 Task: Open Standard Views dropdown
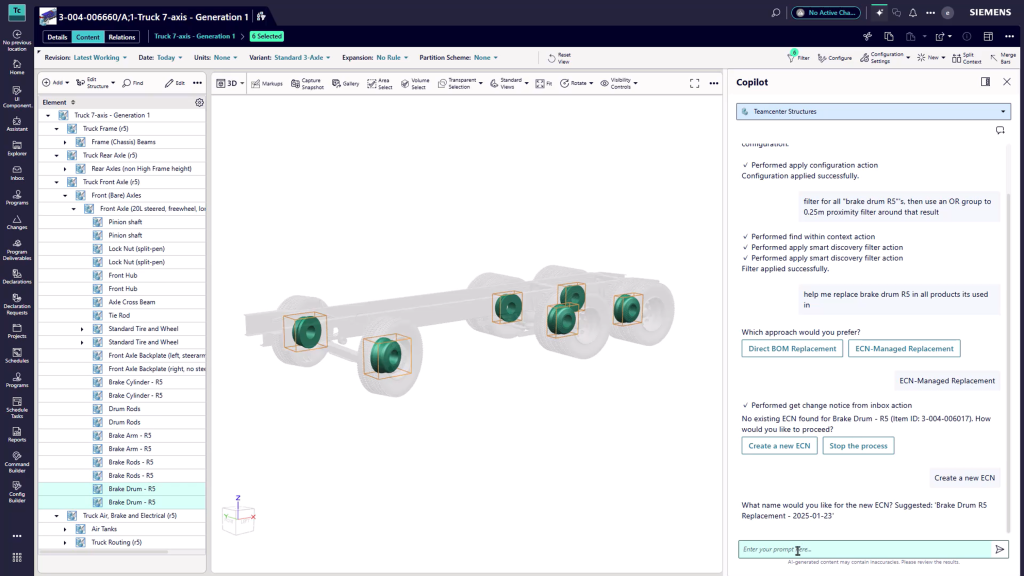[x=509, y=84]
